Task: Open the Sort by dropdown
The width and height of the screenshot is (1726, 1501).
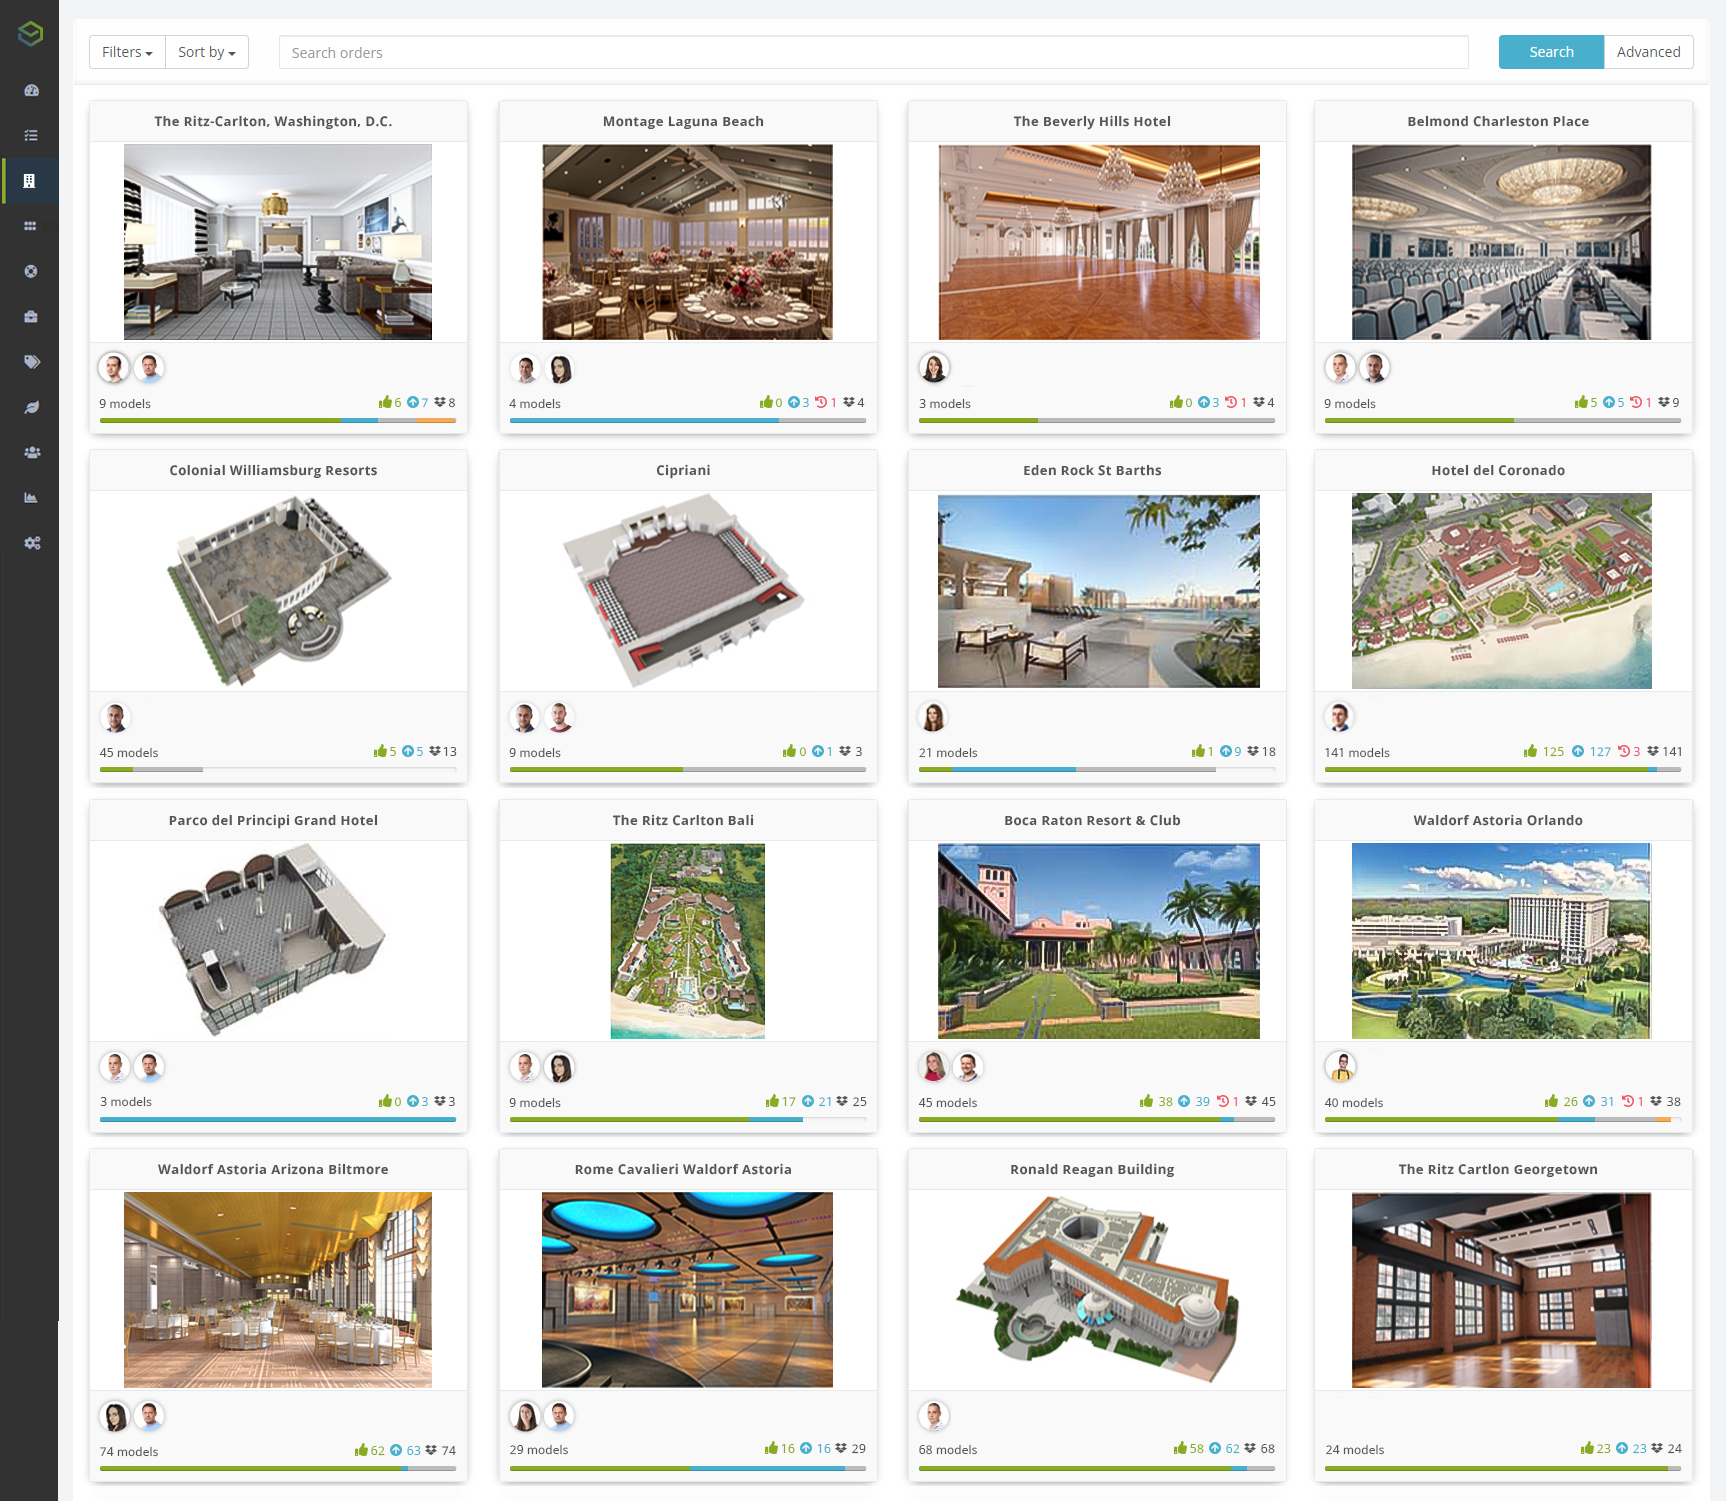Action: tap(207, 52)
